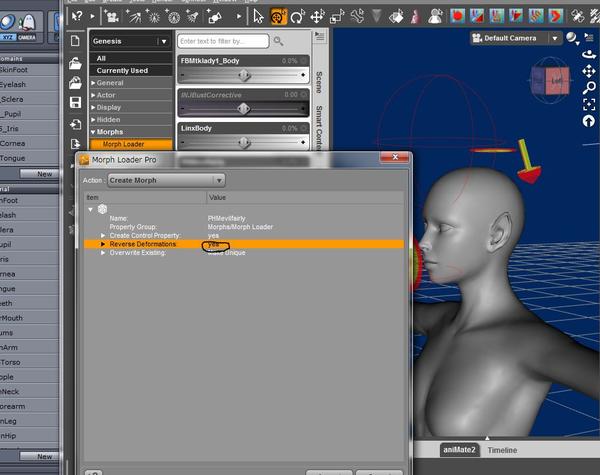The image size is (600, 475).
Task: Select the Scale tool
Action: [337, 16]
